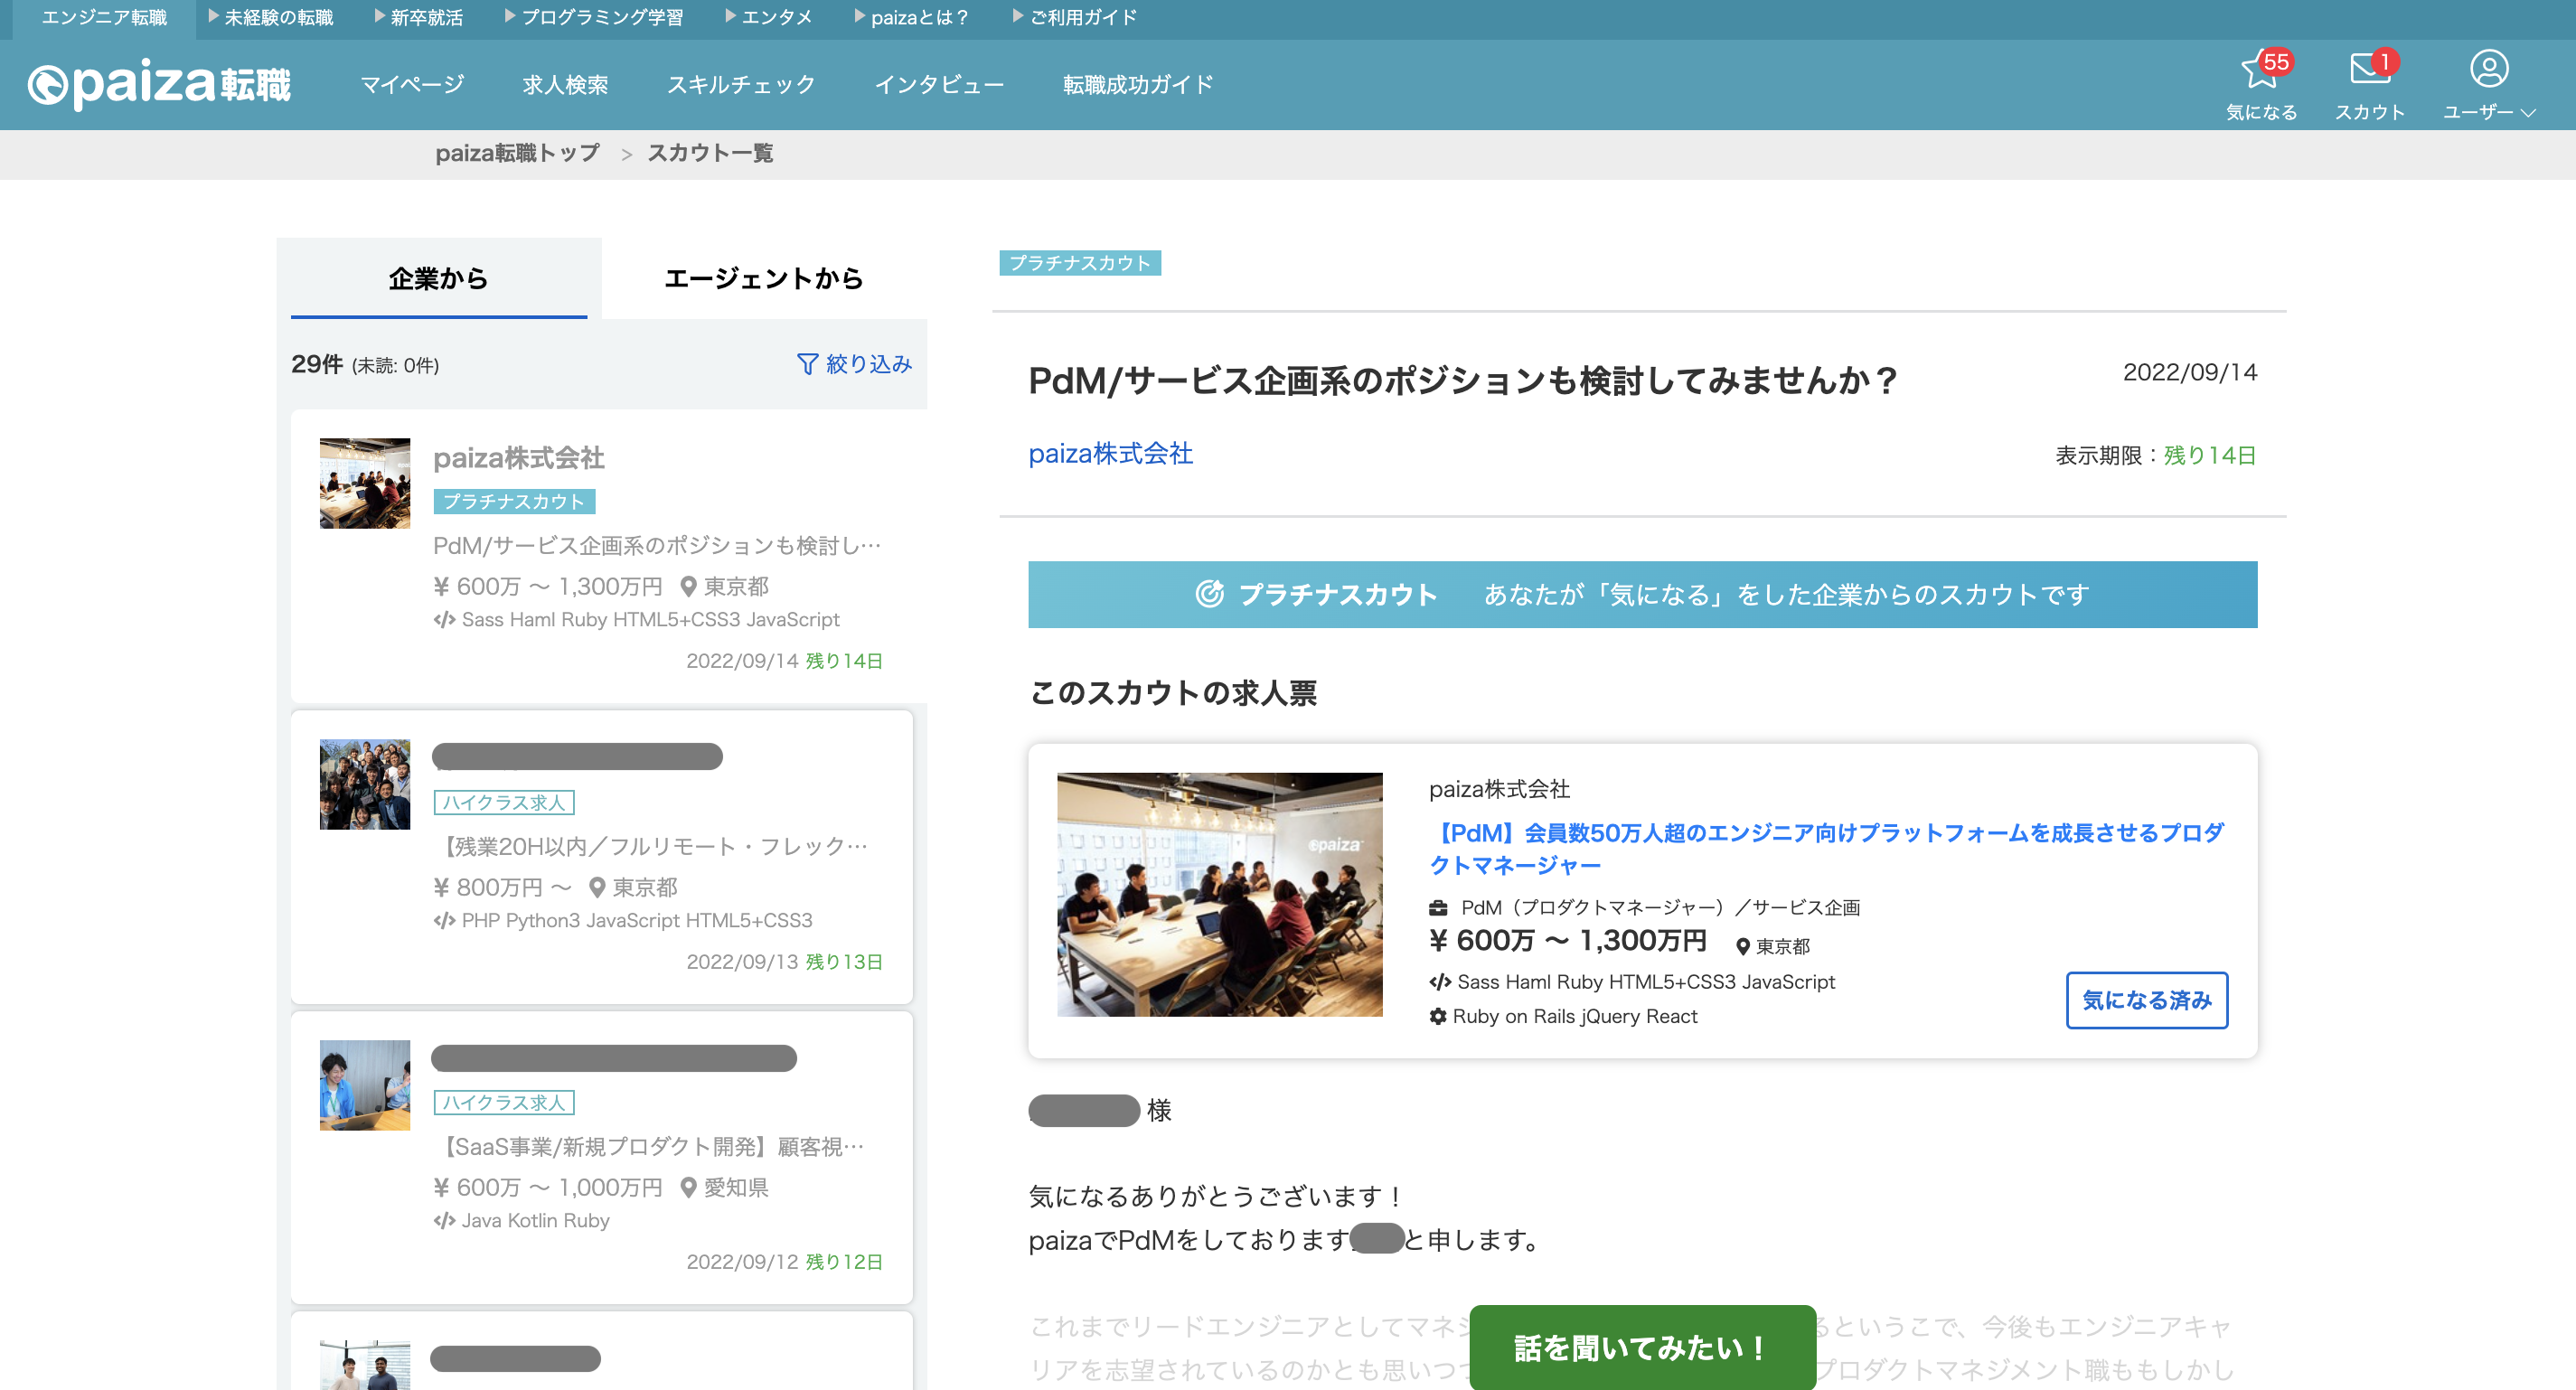The image size is (2576, 1390).
Task: Open the scout thumbnail in the SaaS事業 card
Action: (x=365, y=1085)
